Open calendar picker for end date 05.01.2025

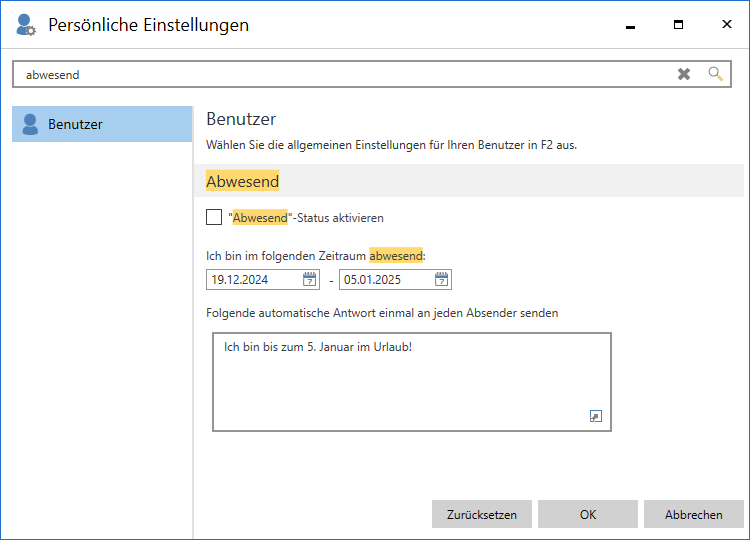point(441,279)
